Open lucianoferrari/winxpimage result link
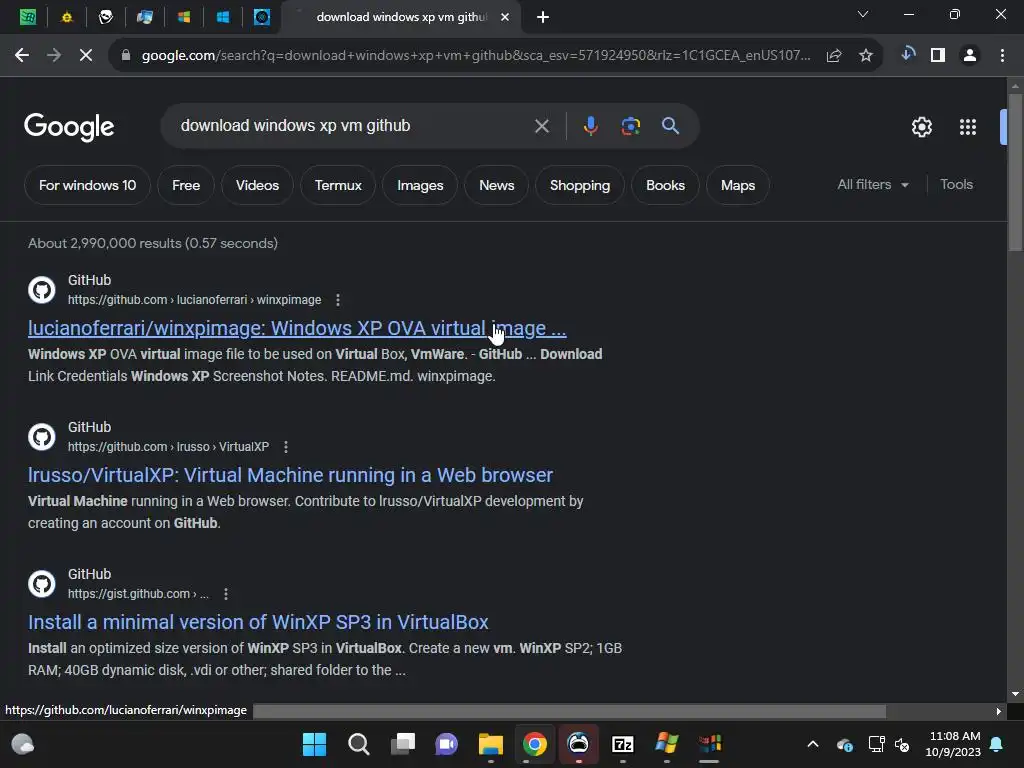This screenshot has height=768, width=1024. 297,328
